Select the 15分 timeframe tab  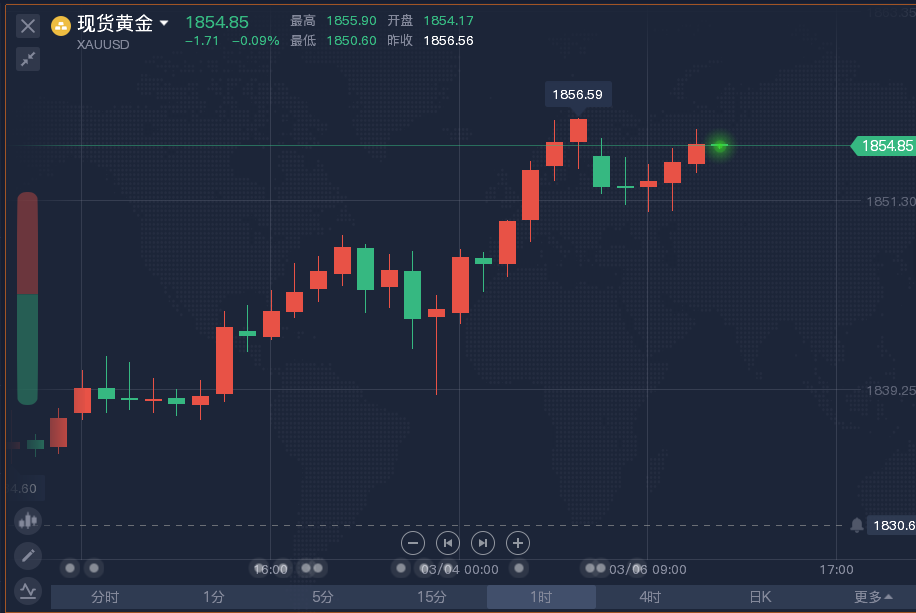pos(432,597)
